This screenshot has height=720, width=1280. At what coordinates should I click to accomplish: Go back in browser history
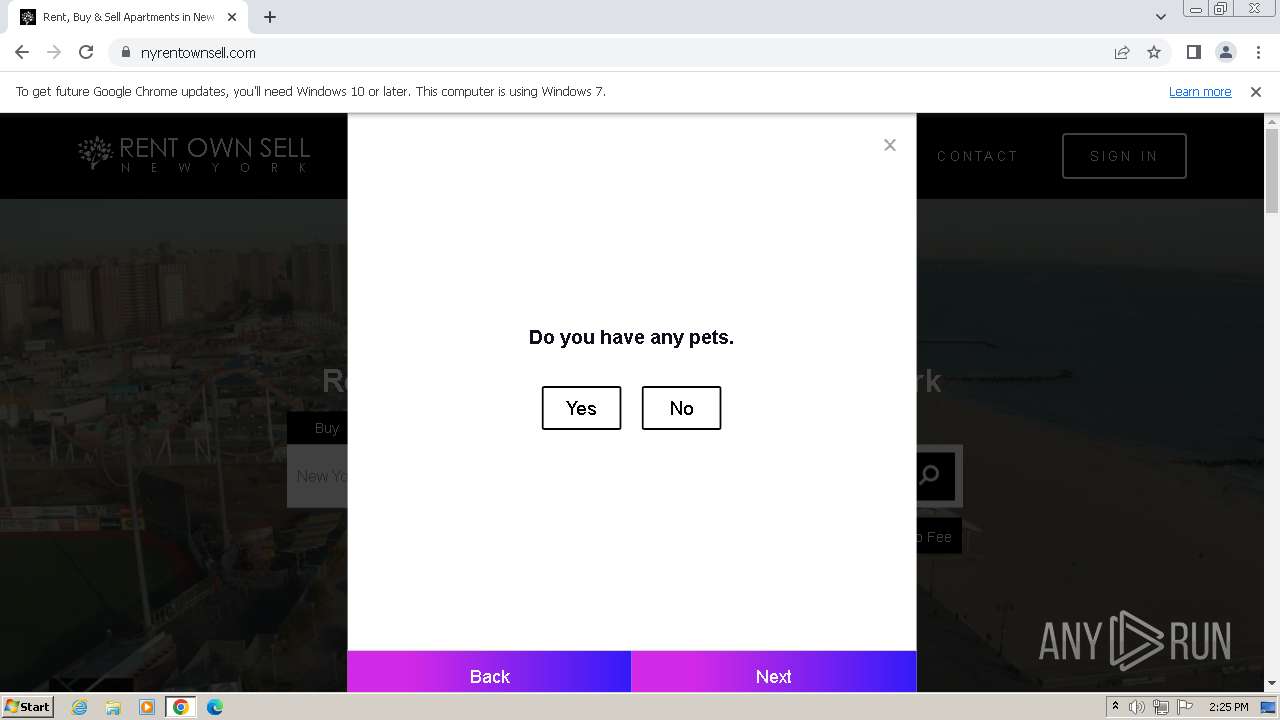pos(22,53)
